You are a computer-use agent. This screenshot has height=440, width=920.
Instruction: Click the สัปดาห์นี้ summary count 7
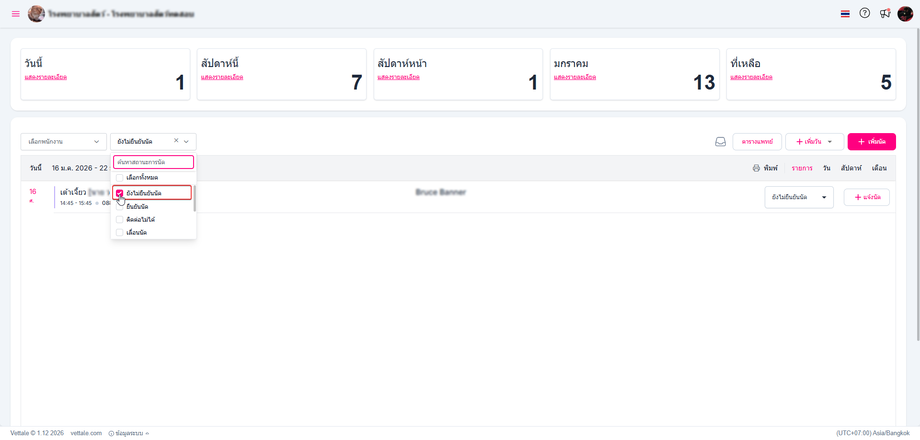[357, 83]
